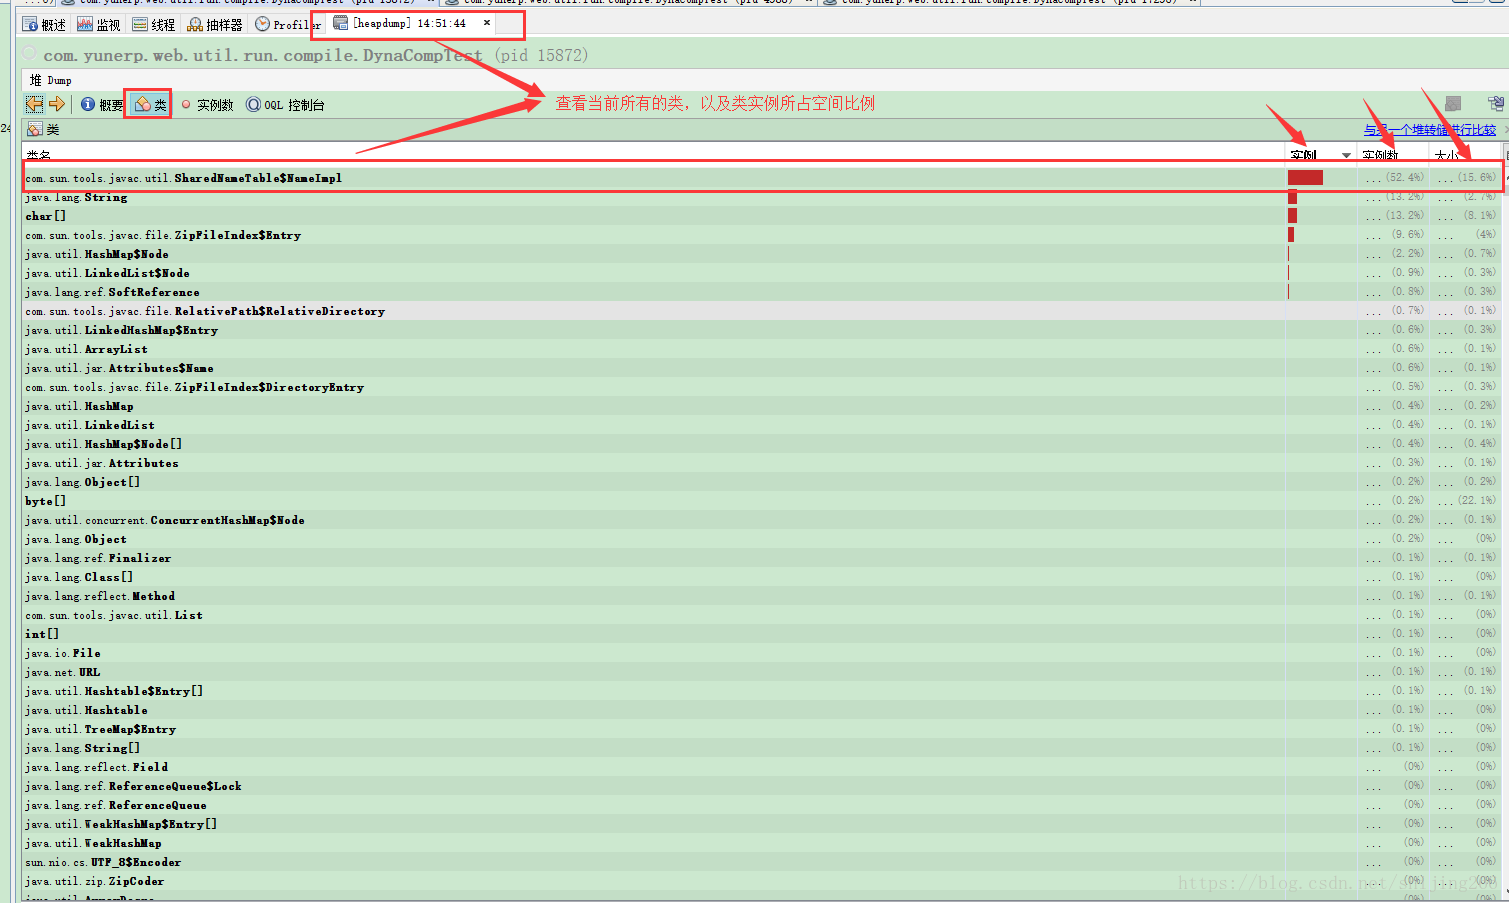Viewport: 1509px width, 903px height.
Task: Select the ZipFileIndex$DirectoryEntry row
Action: 763,387
